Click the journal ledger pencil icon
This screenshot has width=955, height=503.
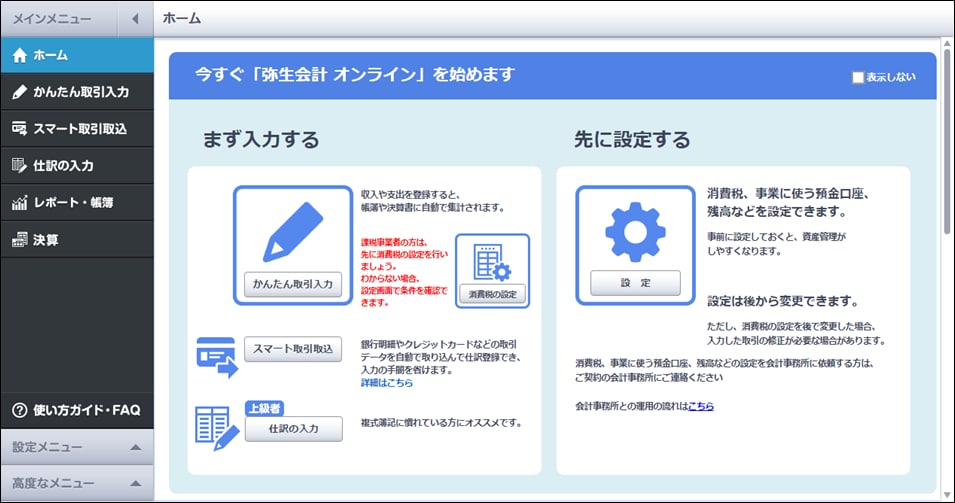point(217,429)
